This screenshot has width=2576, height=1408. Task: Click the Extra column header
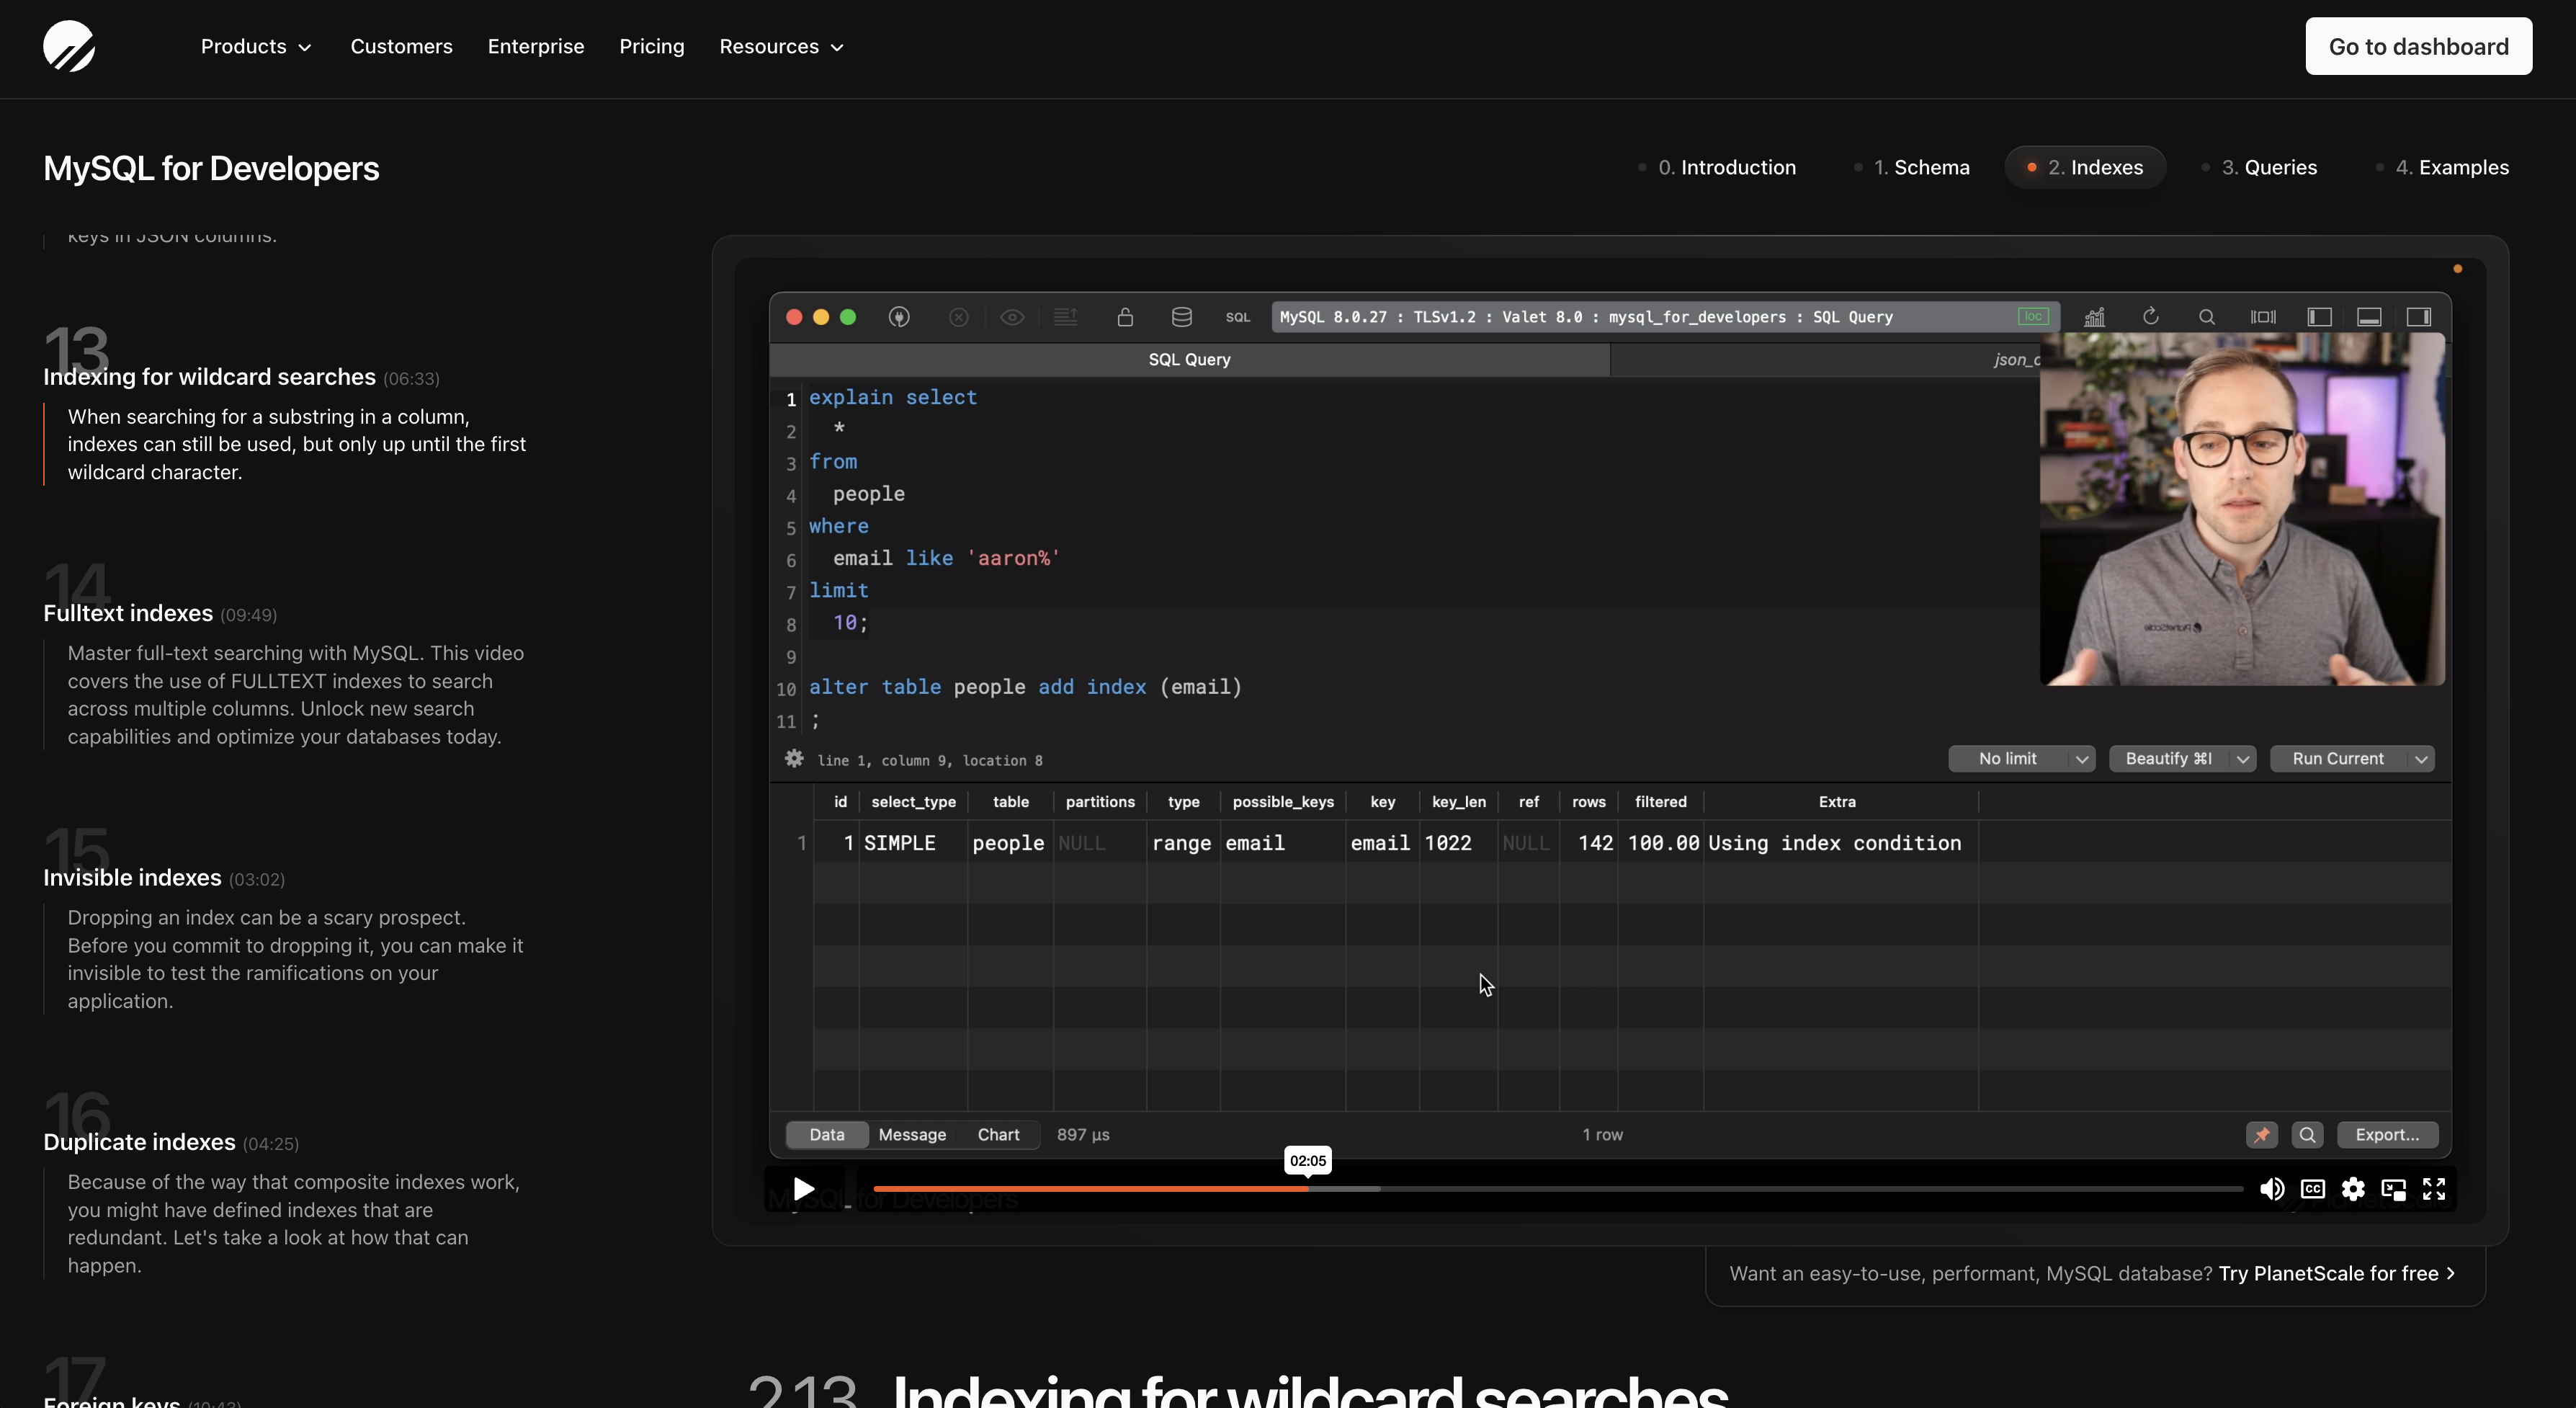pos(1837,802)
